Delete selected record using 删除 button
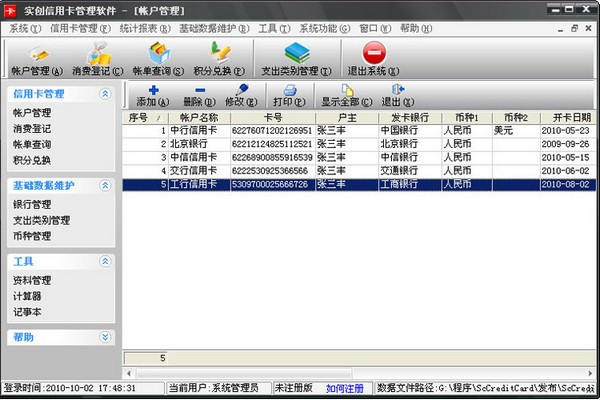Viewport: 600px width, 400px height. (x=199, y=96)
